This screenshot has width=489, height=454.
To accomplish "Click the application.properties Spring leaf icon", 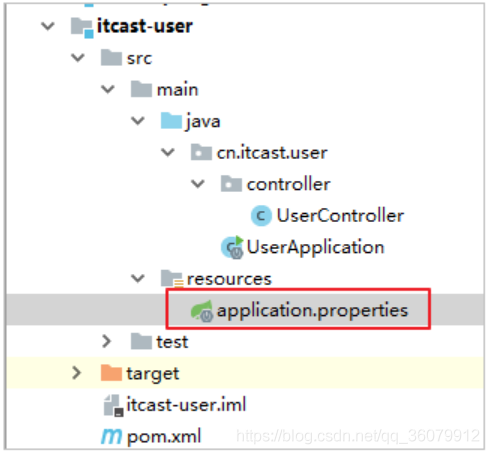I will pyautogui.click(x=202, y=311).
